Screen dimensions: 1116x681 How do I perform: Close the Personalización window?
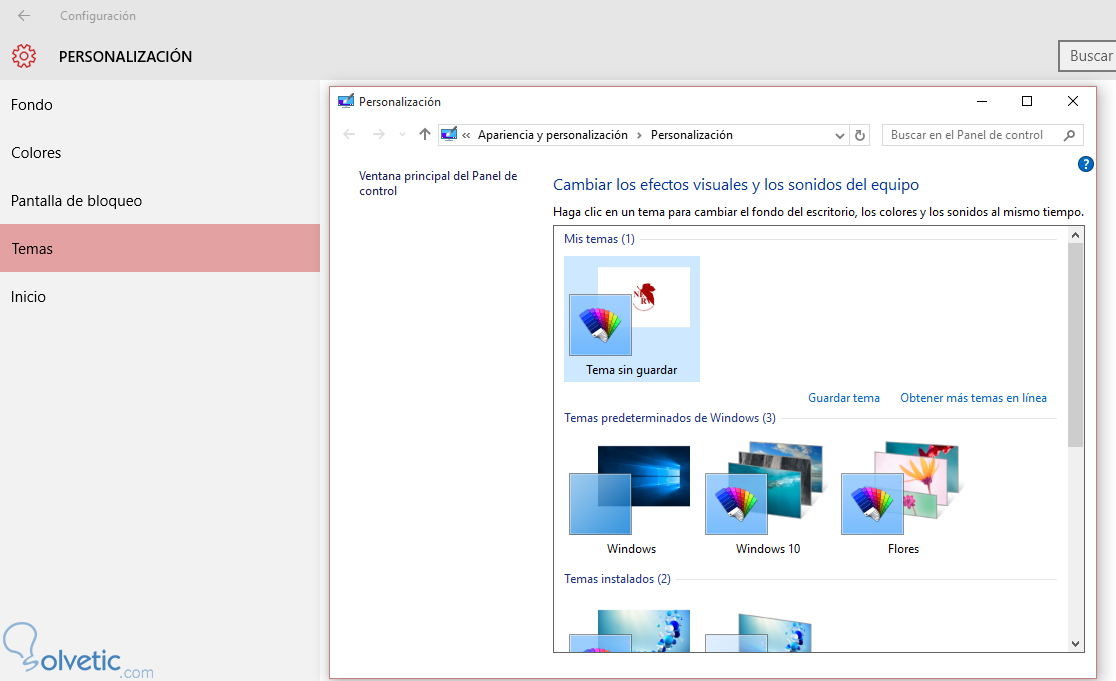pyautogui.click(x=1073, y=101)
